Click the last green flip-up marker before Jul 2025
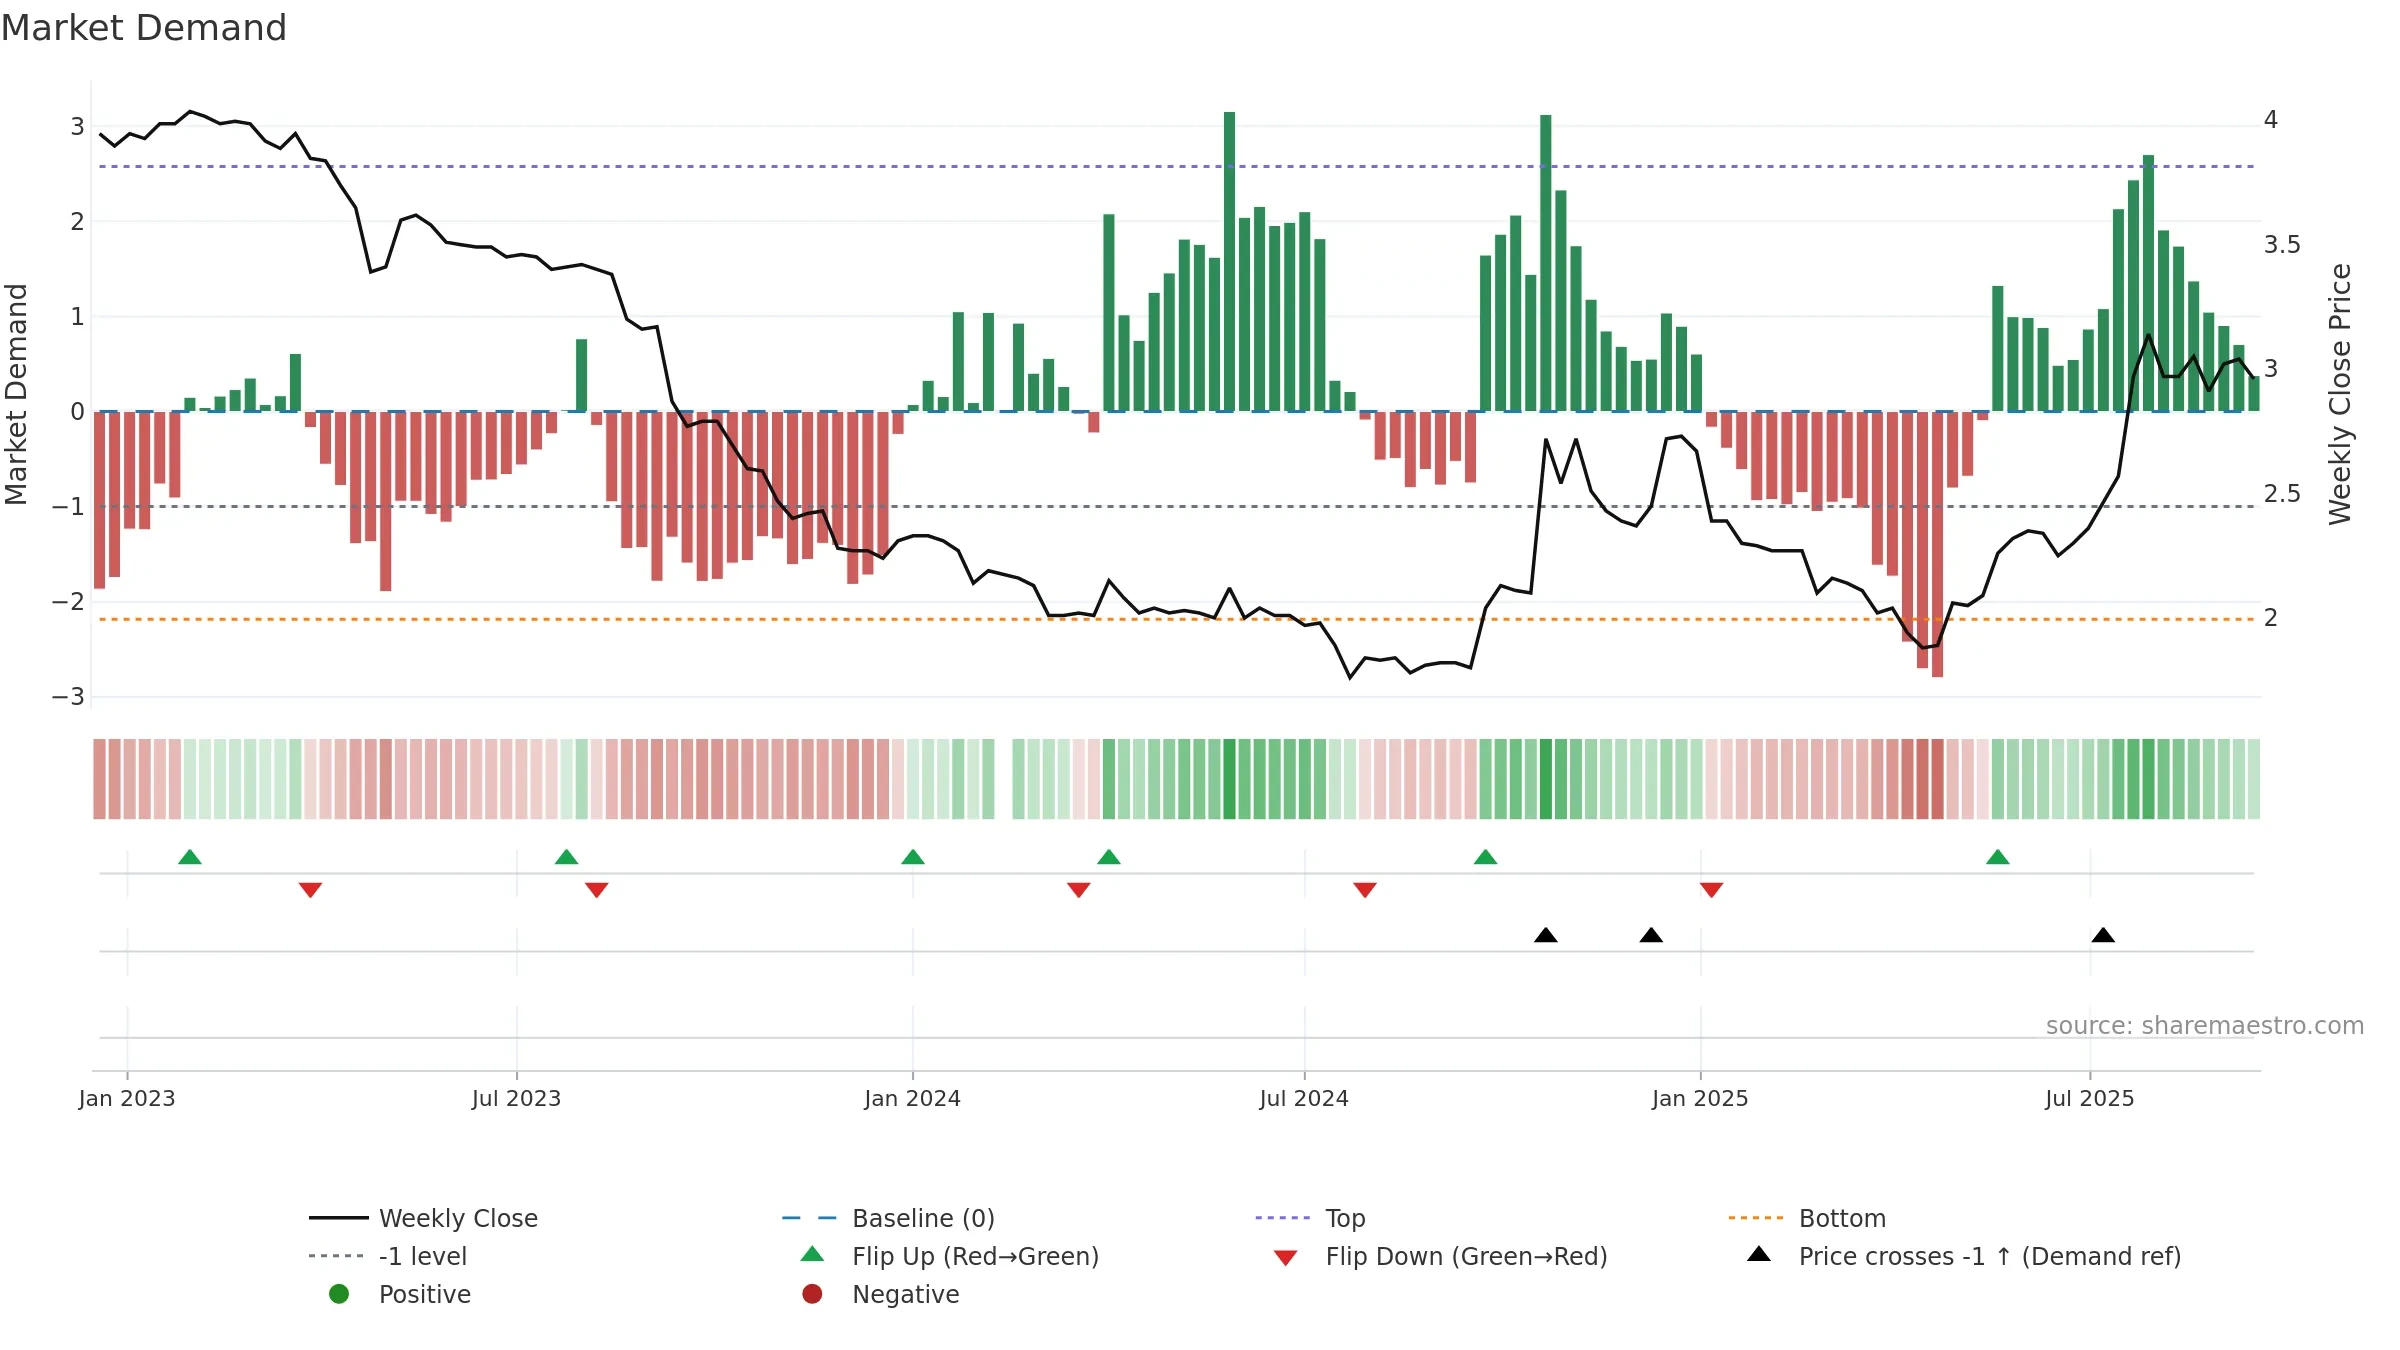The image size is (2400, 1350). point(1998,857)
